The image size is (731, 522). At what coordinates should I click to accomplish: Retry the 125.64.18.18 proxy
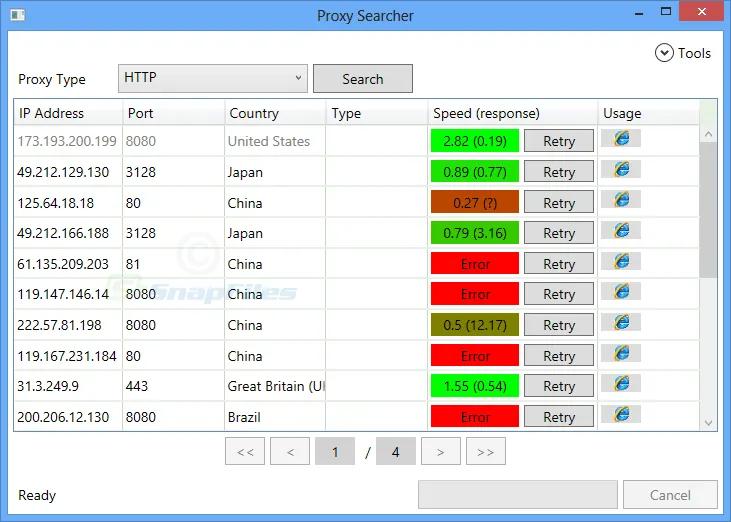pyautogui.click(x=559, y=202)
